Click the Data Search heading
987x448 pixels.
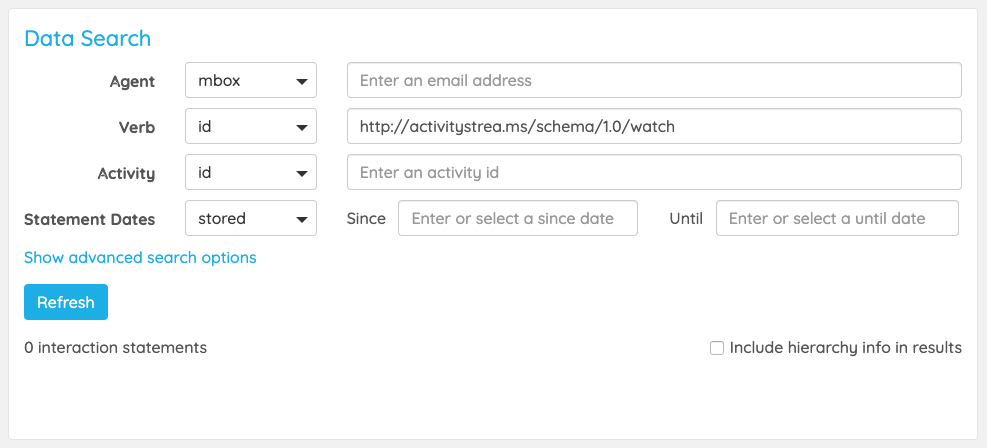(87, 39)
